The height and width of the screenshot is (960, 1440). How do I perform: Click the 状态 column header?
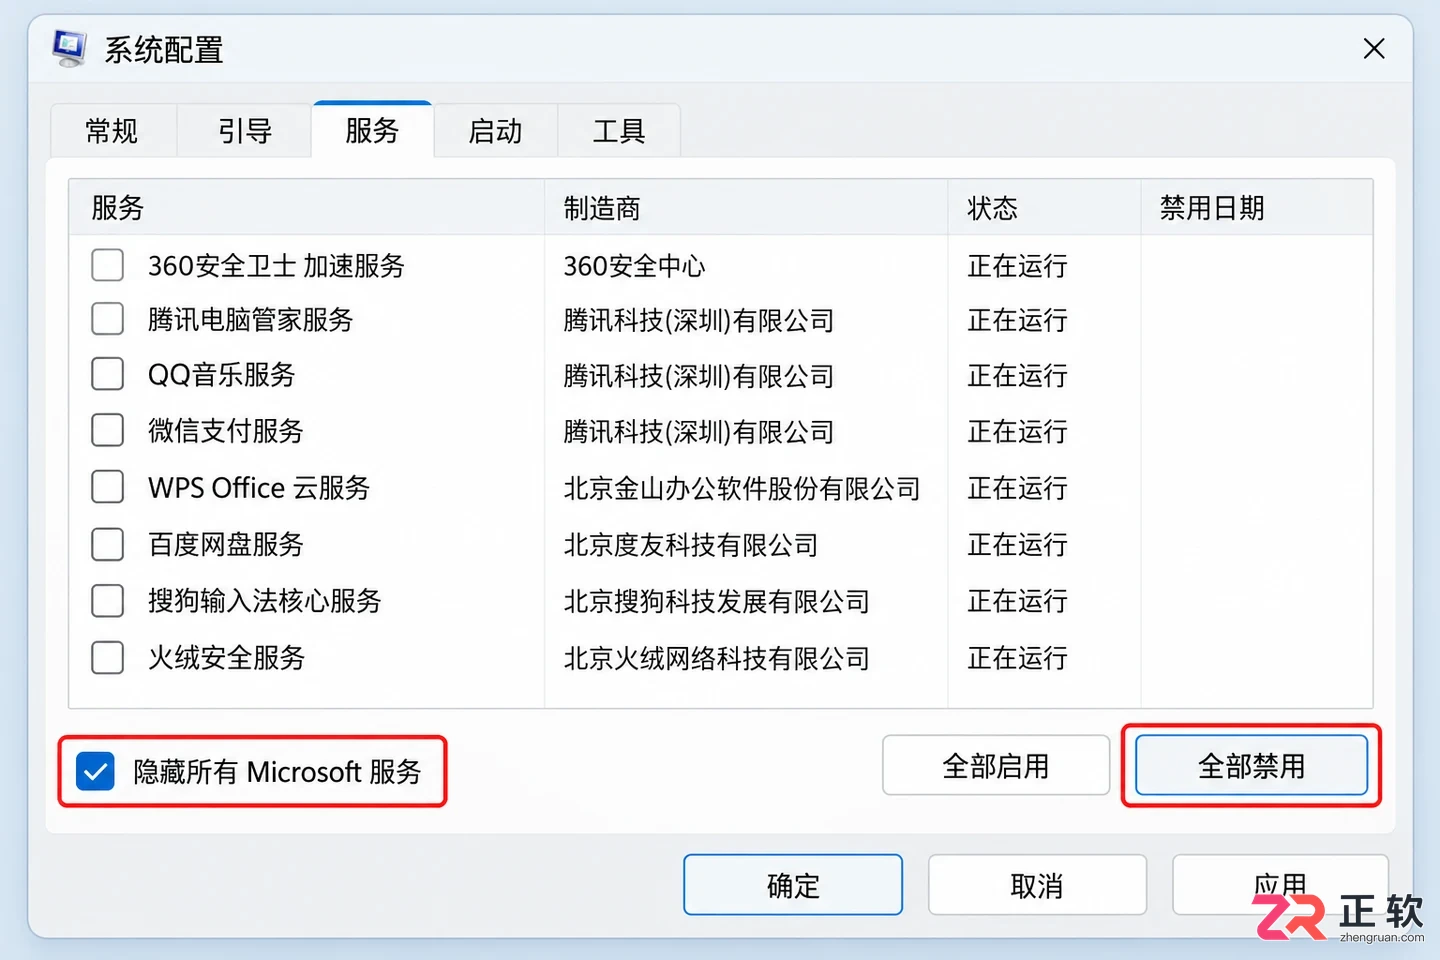pos(1044,207)
